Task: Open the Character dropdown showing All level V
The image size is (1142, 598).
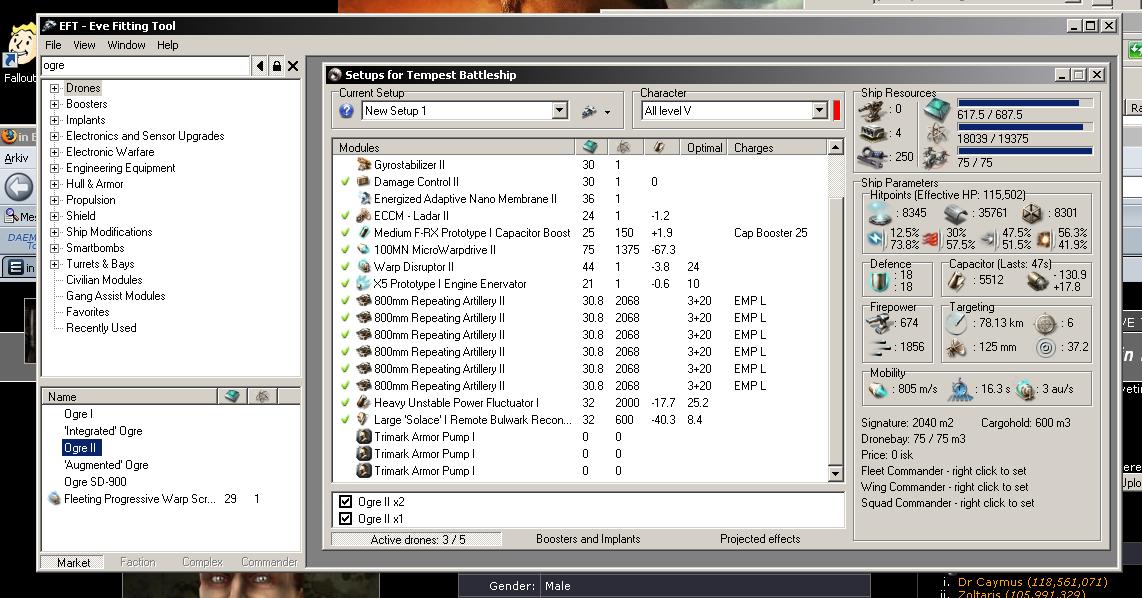Action: click(x=819, y=111)
